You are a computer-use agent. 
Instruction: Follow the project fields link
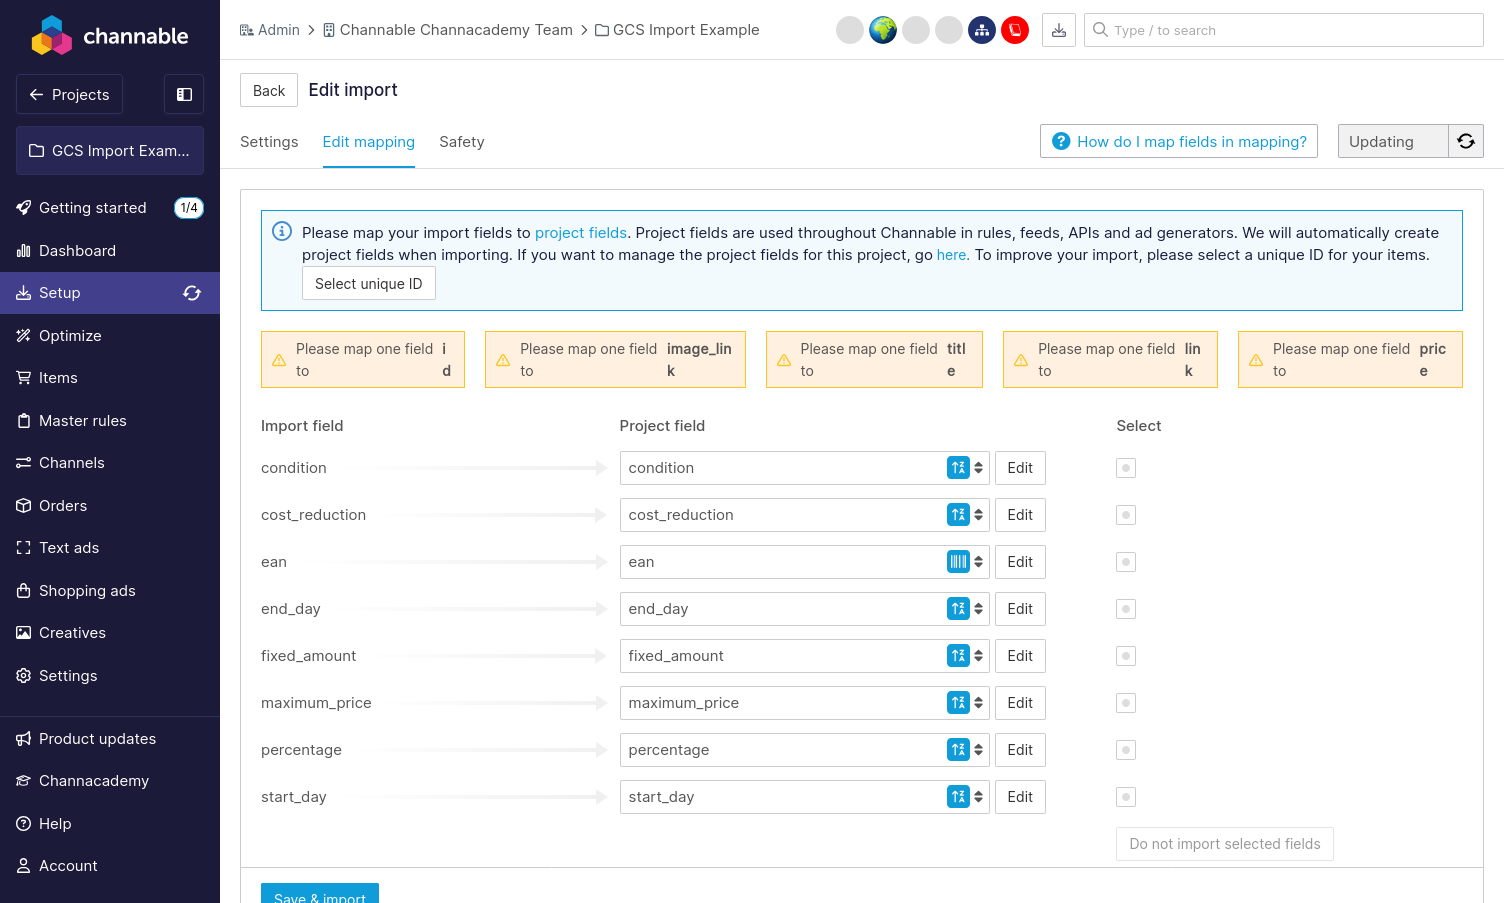[580, 233]
